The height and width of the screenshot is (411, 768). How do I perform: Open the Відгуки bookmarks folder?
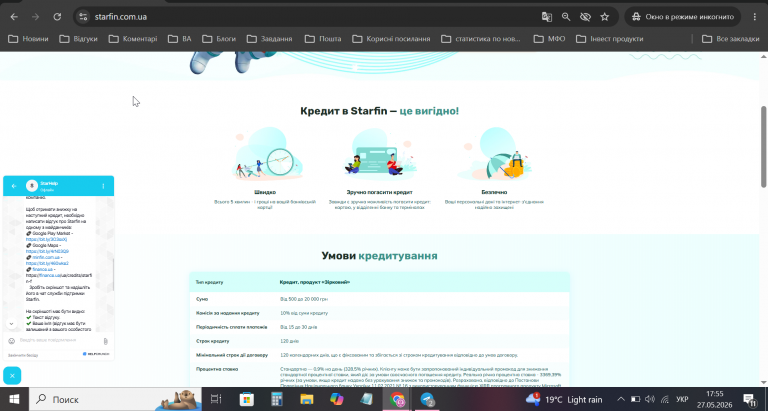click(78, 39)
